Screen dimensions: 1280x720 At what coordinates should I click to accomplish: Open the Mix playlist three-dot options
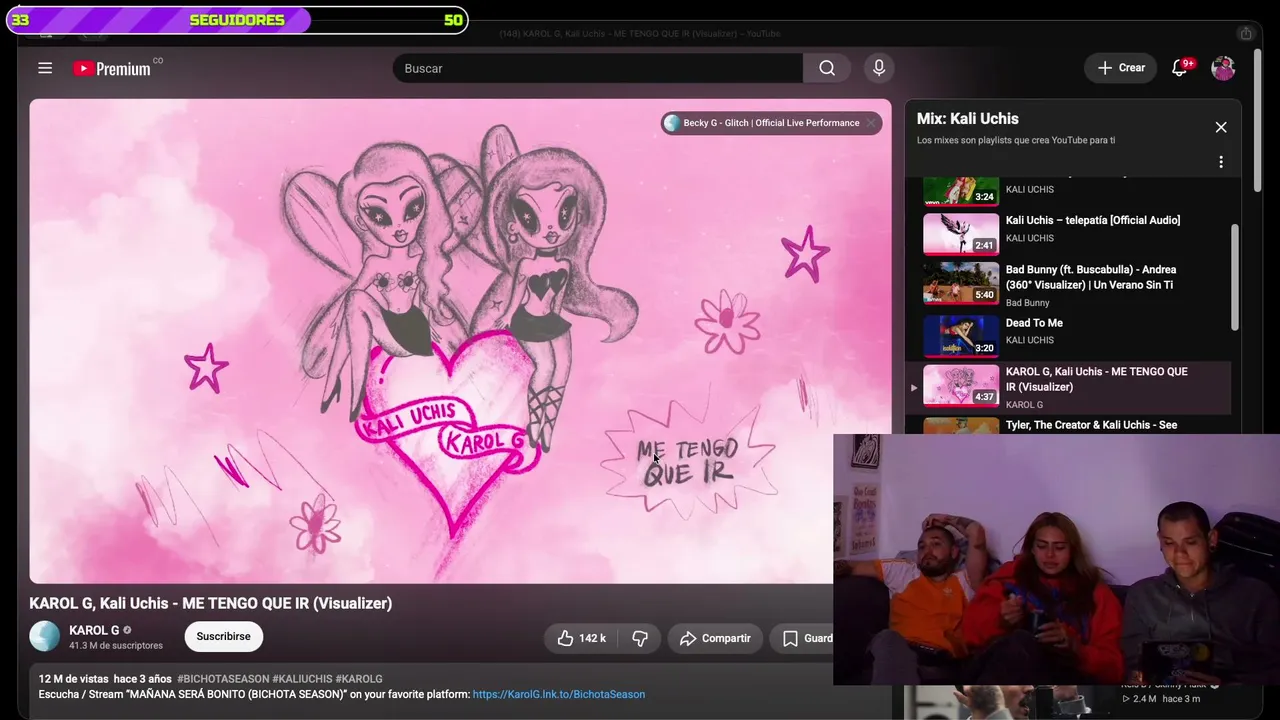pos(1221,162)
